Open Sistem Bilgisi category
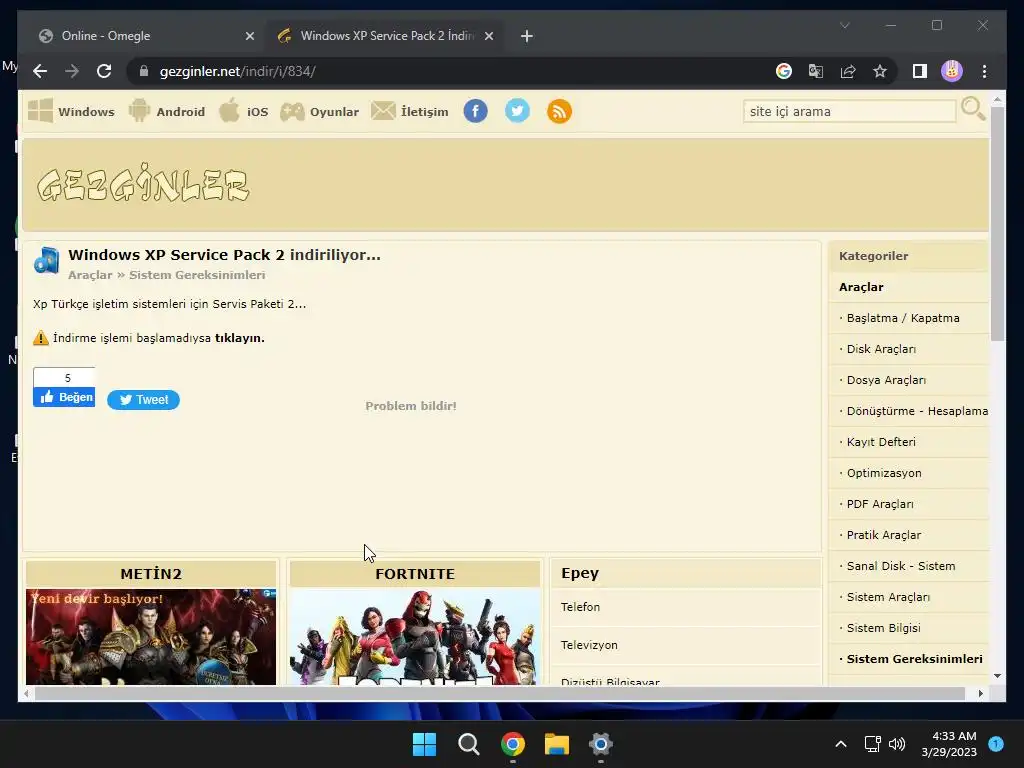This screenshot has height=768, width=1024. [884, 628]
